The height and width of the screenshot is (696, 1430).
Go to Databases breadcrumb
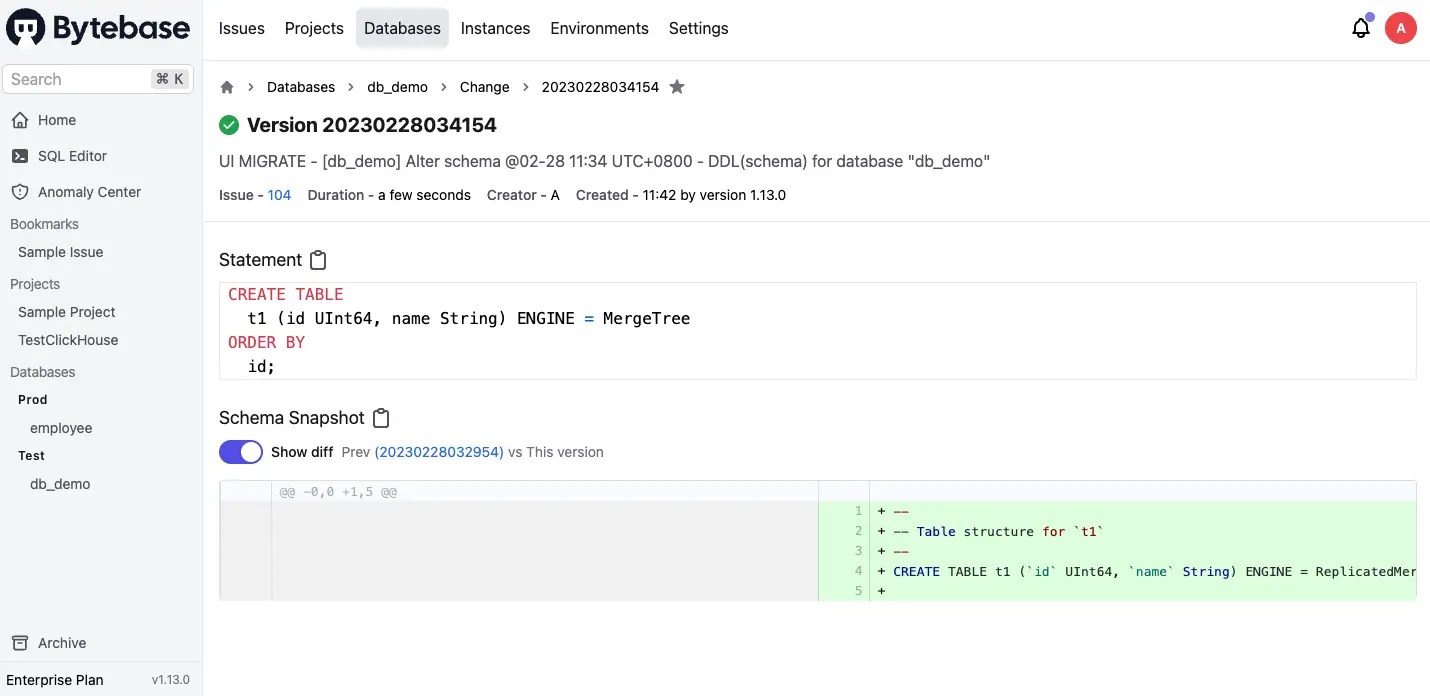[x=301, y=87]
